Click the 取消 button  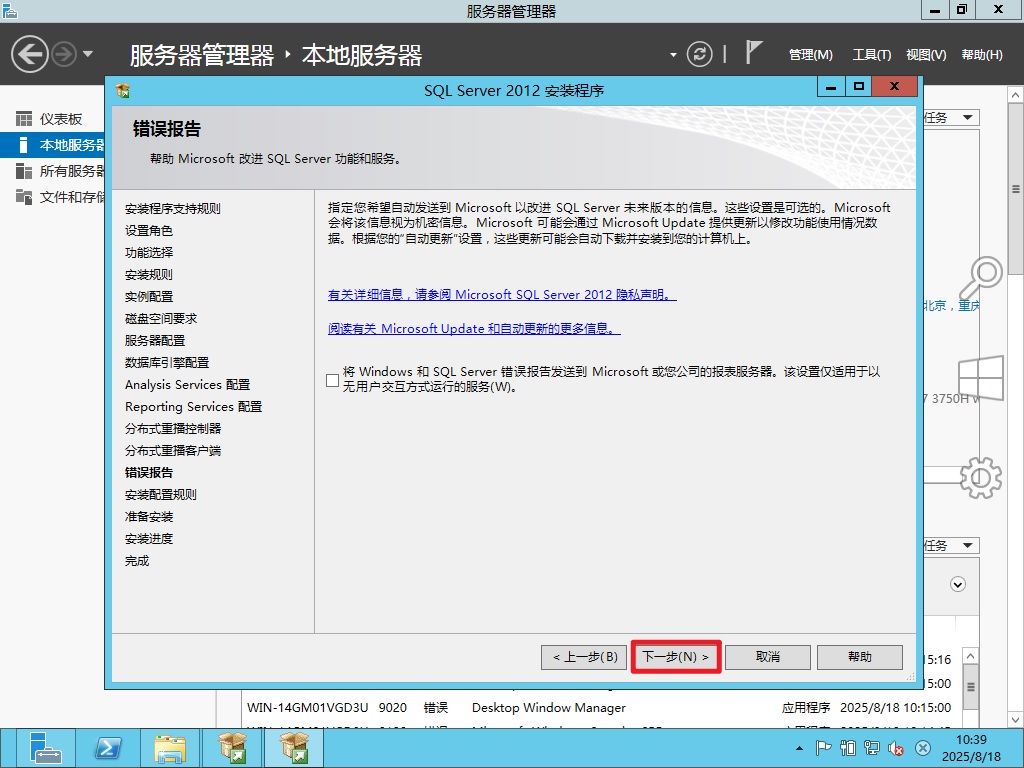tap(768, 657)
